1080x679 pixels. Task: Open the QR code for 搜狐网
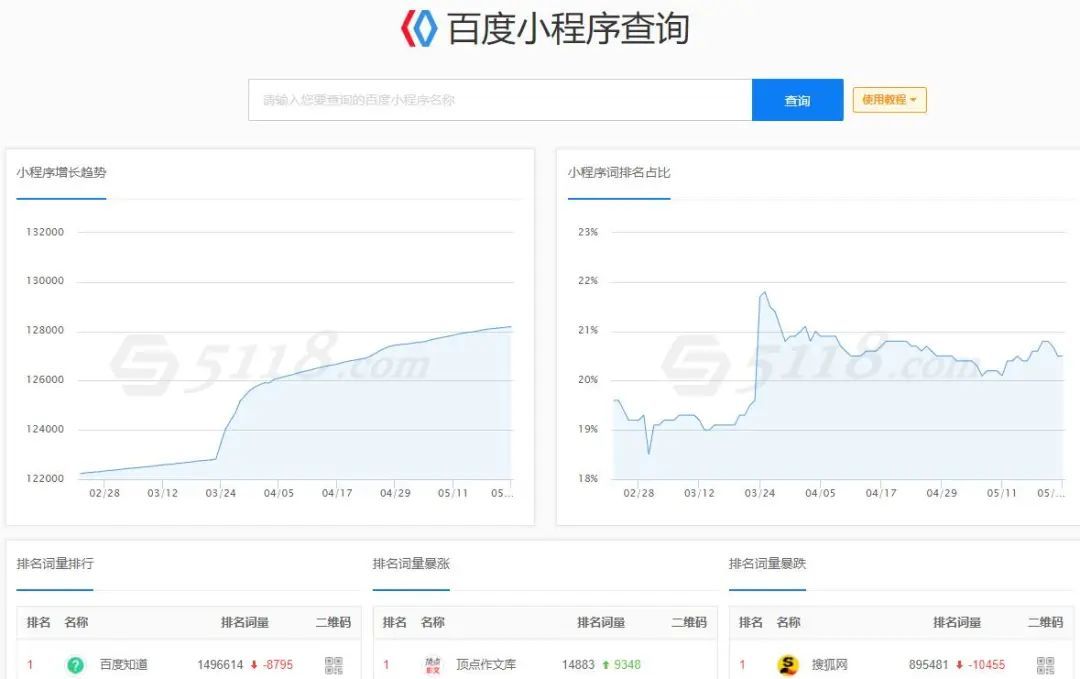point(1045,665)
